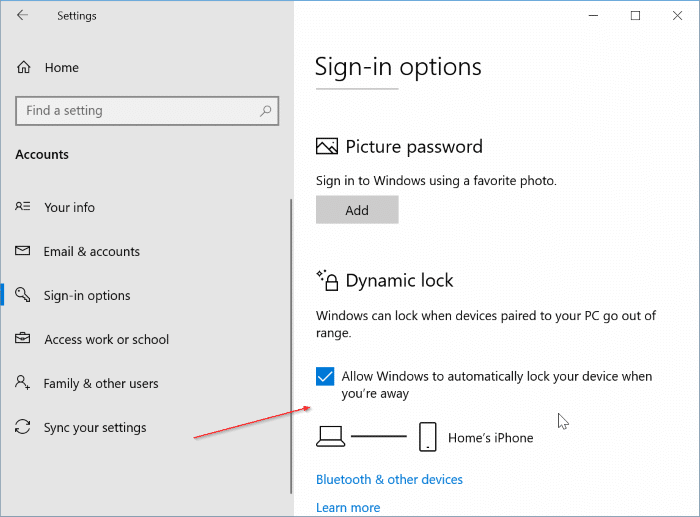Maximize the Settings window
Viewport: 700px width, 517px height.
[635, 16]
